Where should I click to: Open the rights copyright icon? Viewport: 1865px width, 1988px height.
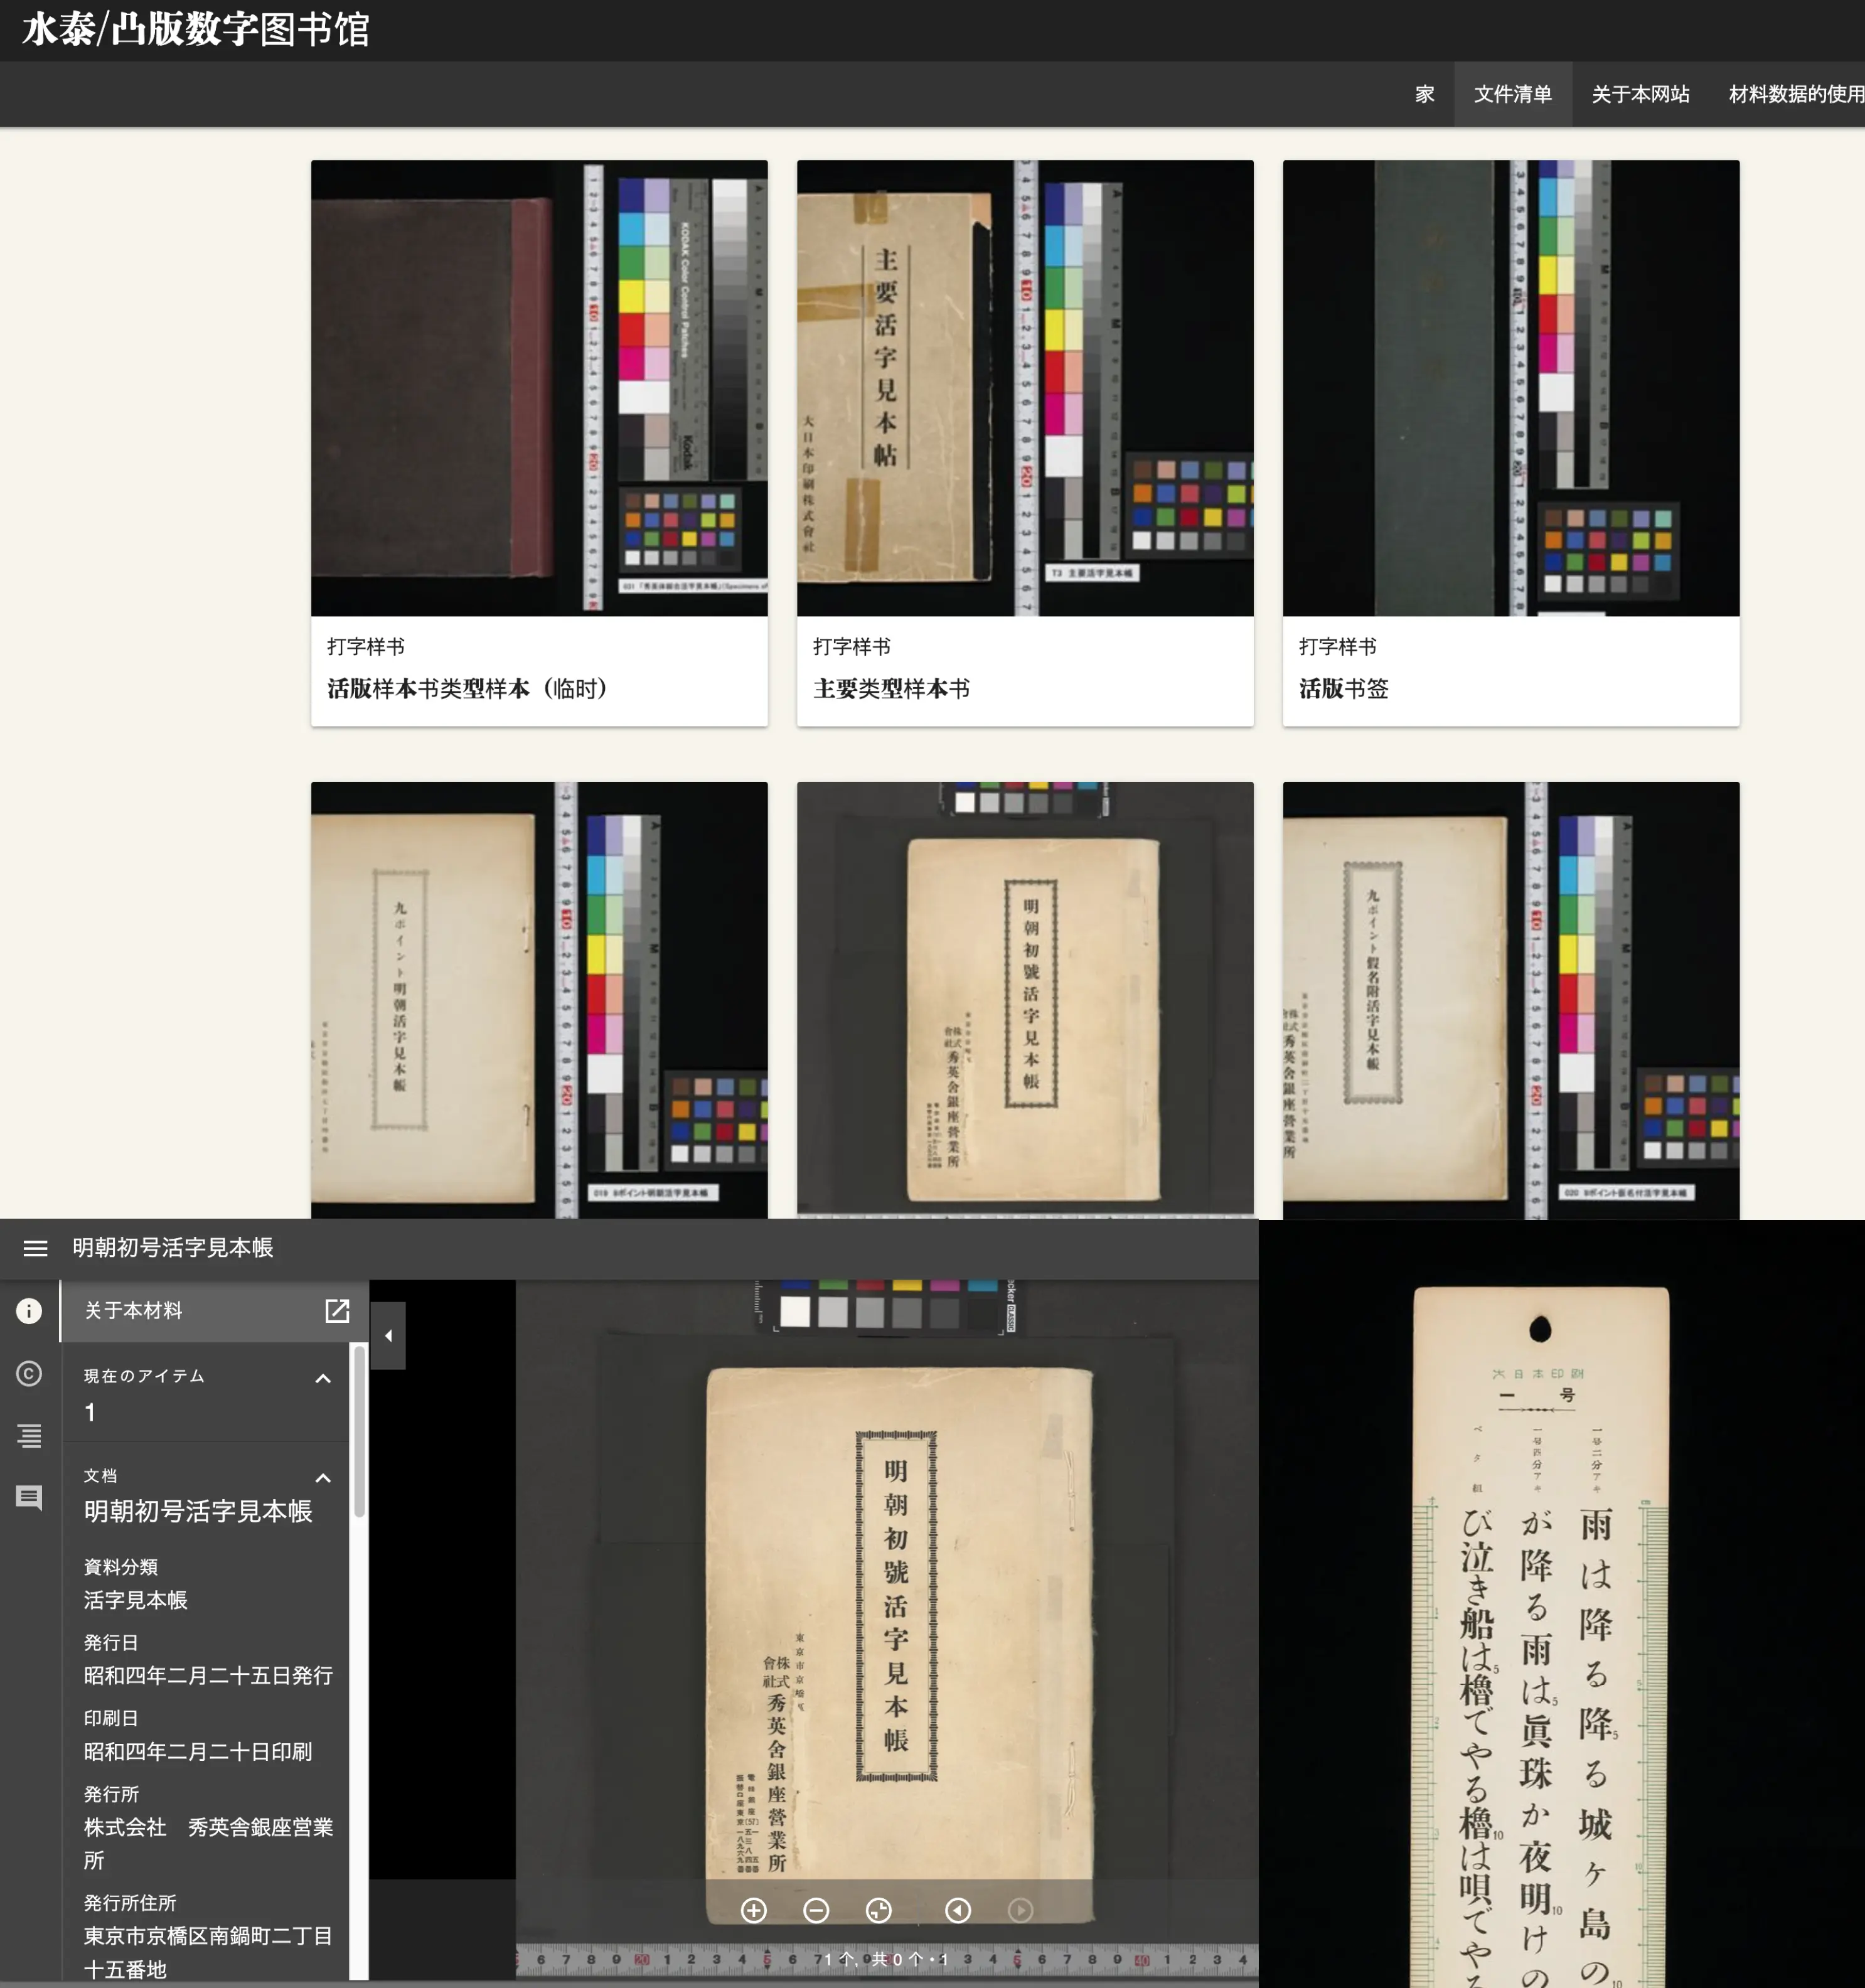point(29,1373)
